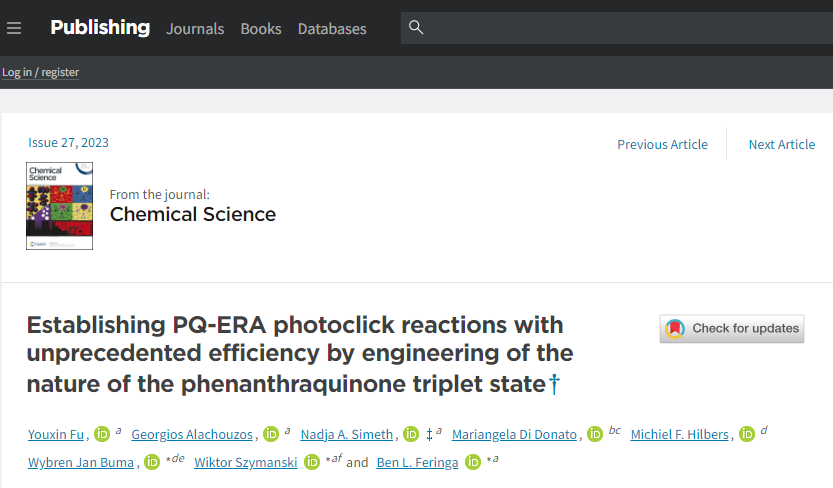The image size is (833, 488).
Task: Open the hamburger navigation menu
Action: pos(14,28)
